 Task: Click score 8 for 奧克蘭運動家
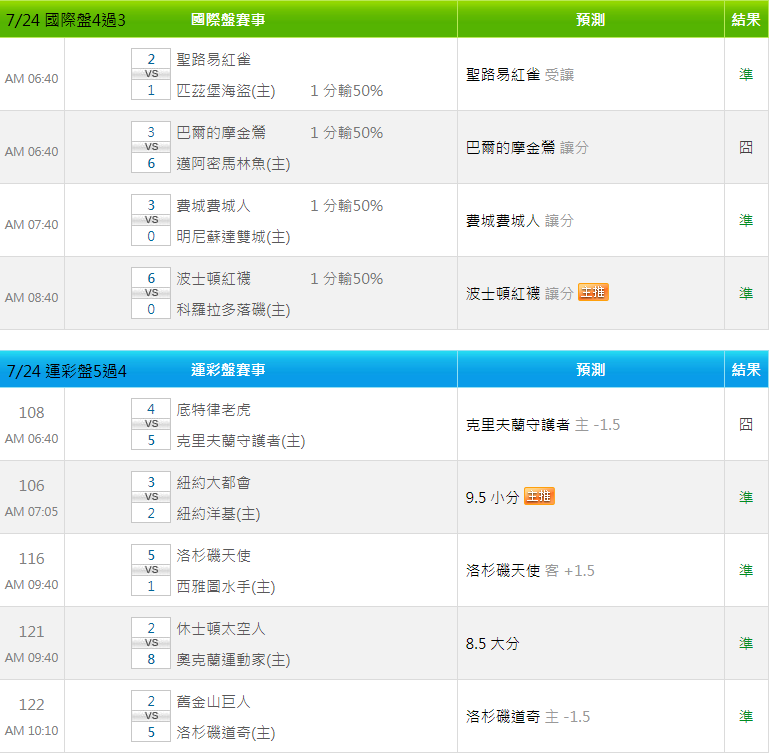(151, 659)
